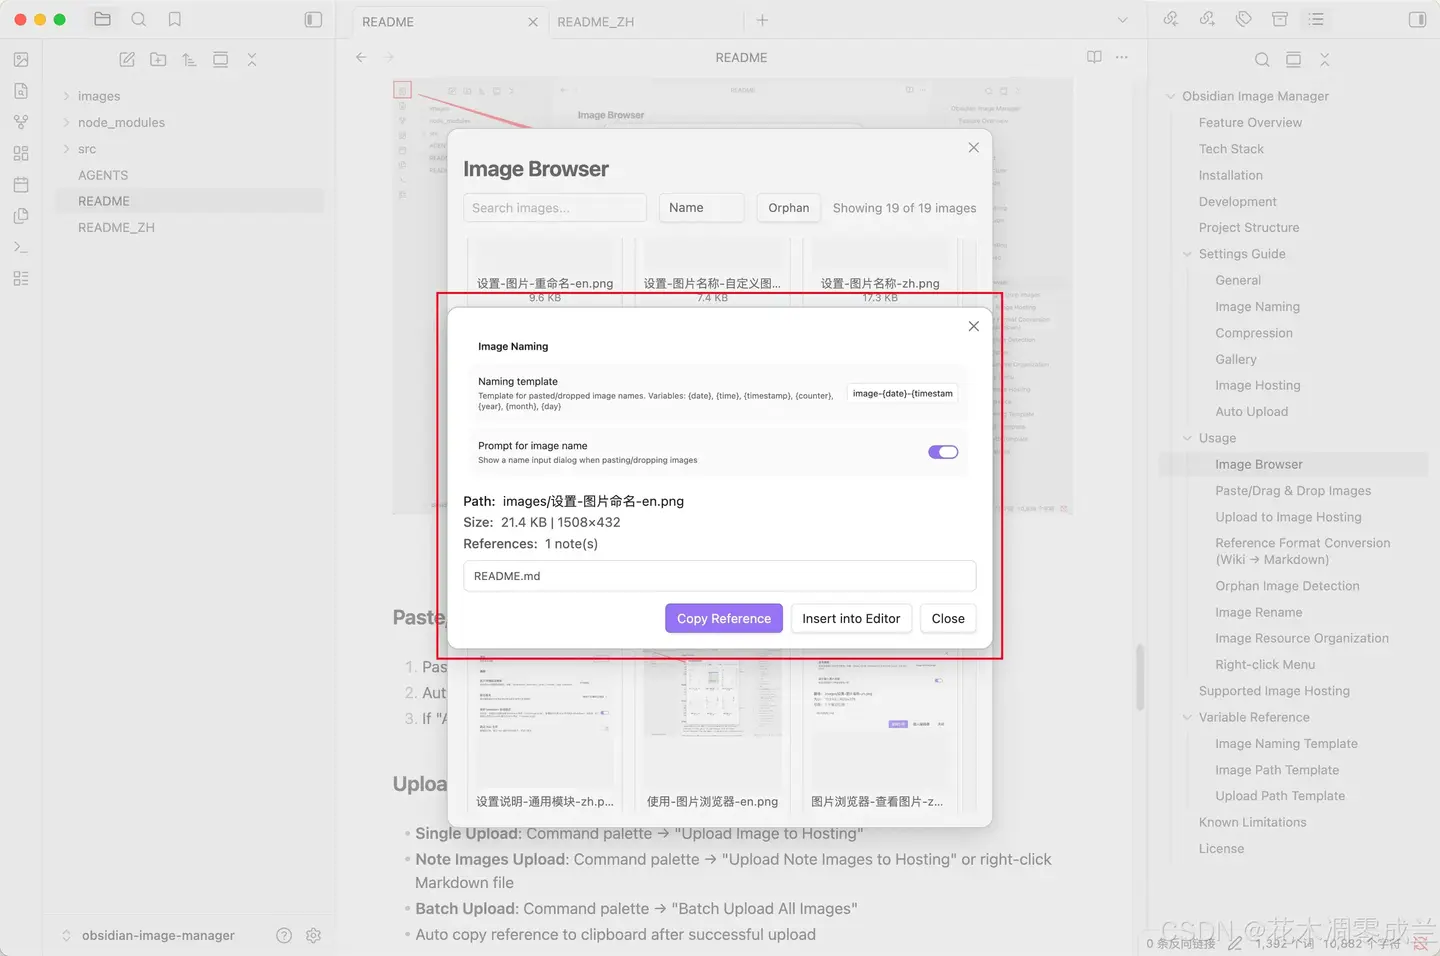Click the file search ribbon icon
This screenshot has width=1440, height=956.
click(x=21, y=91)
